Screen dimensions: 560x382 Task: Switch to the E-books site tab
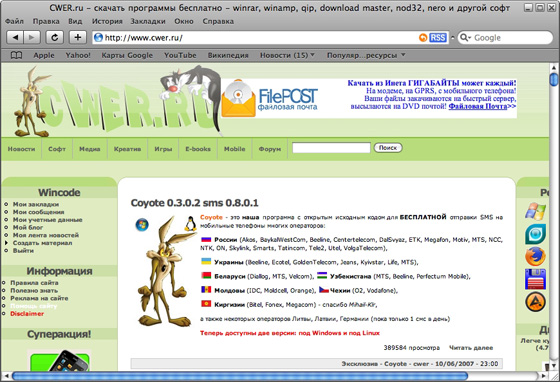point(198,149)
